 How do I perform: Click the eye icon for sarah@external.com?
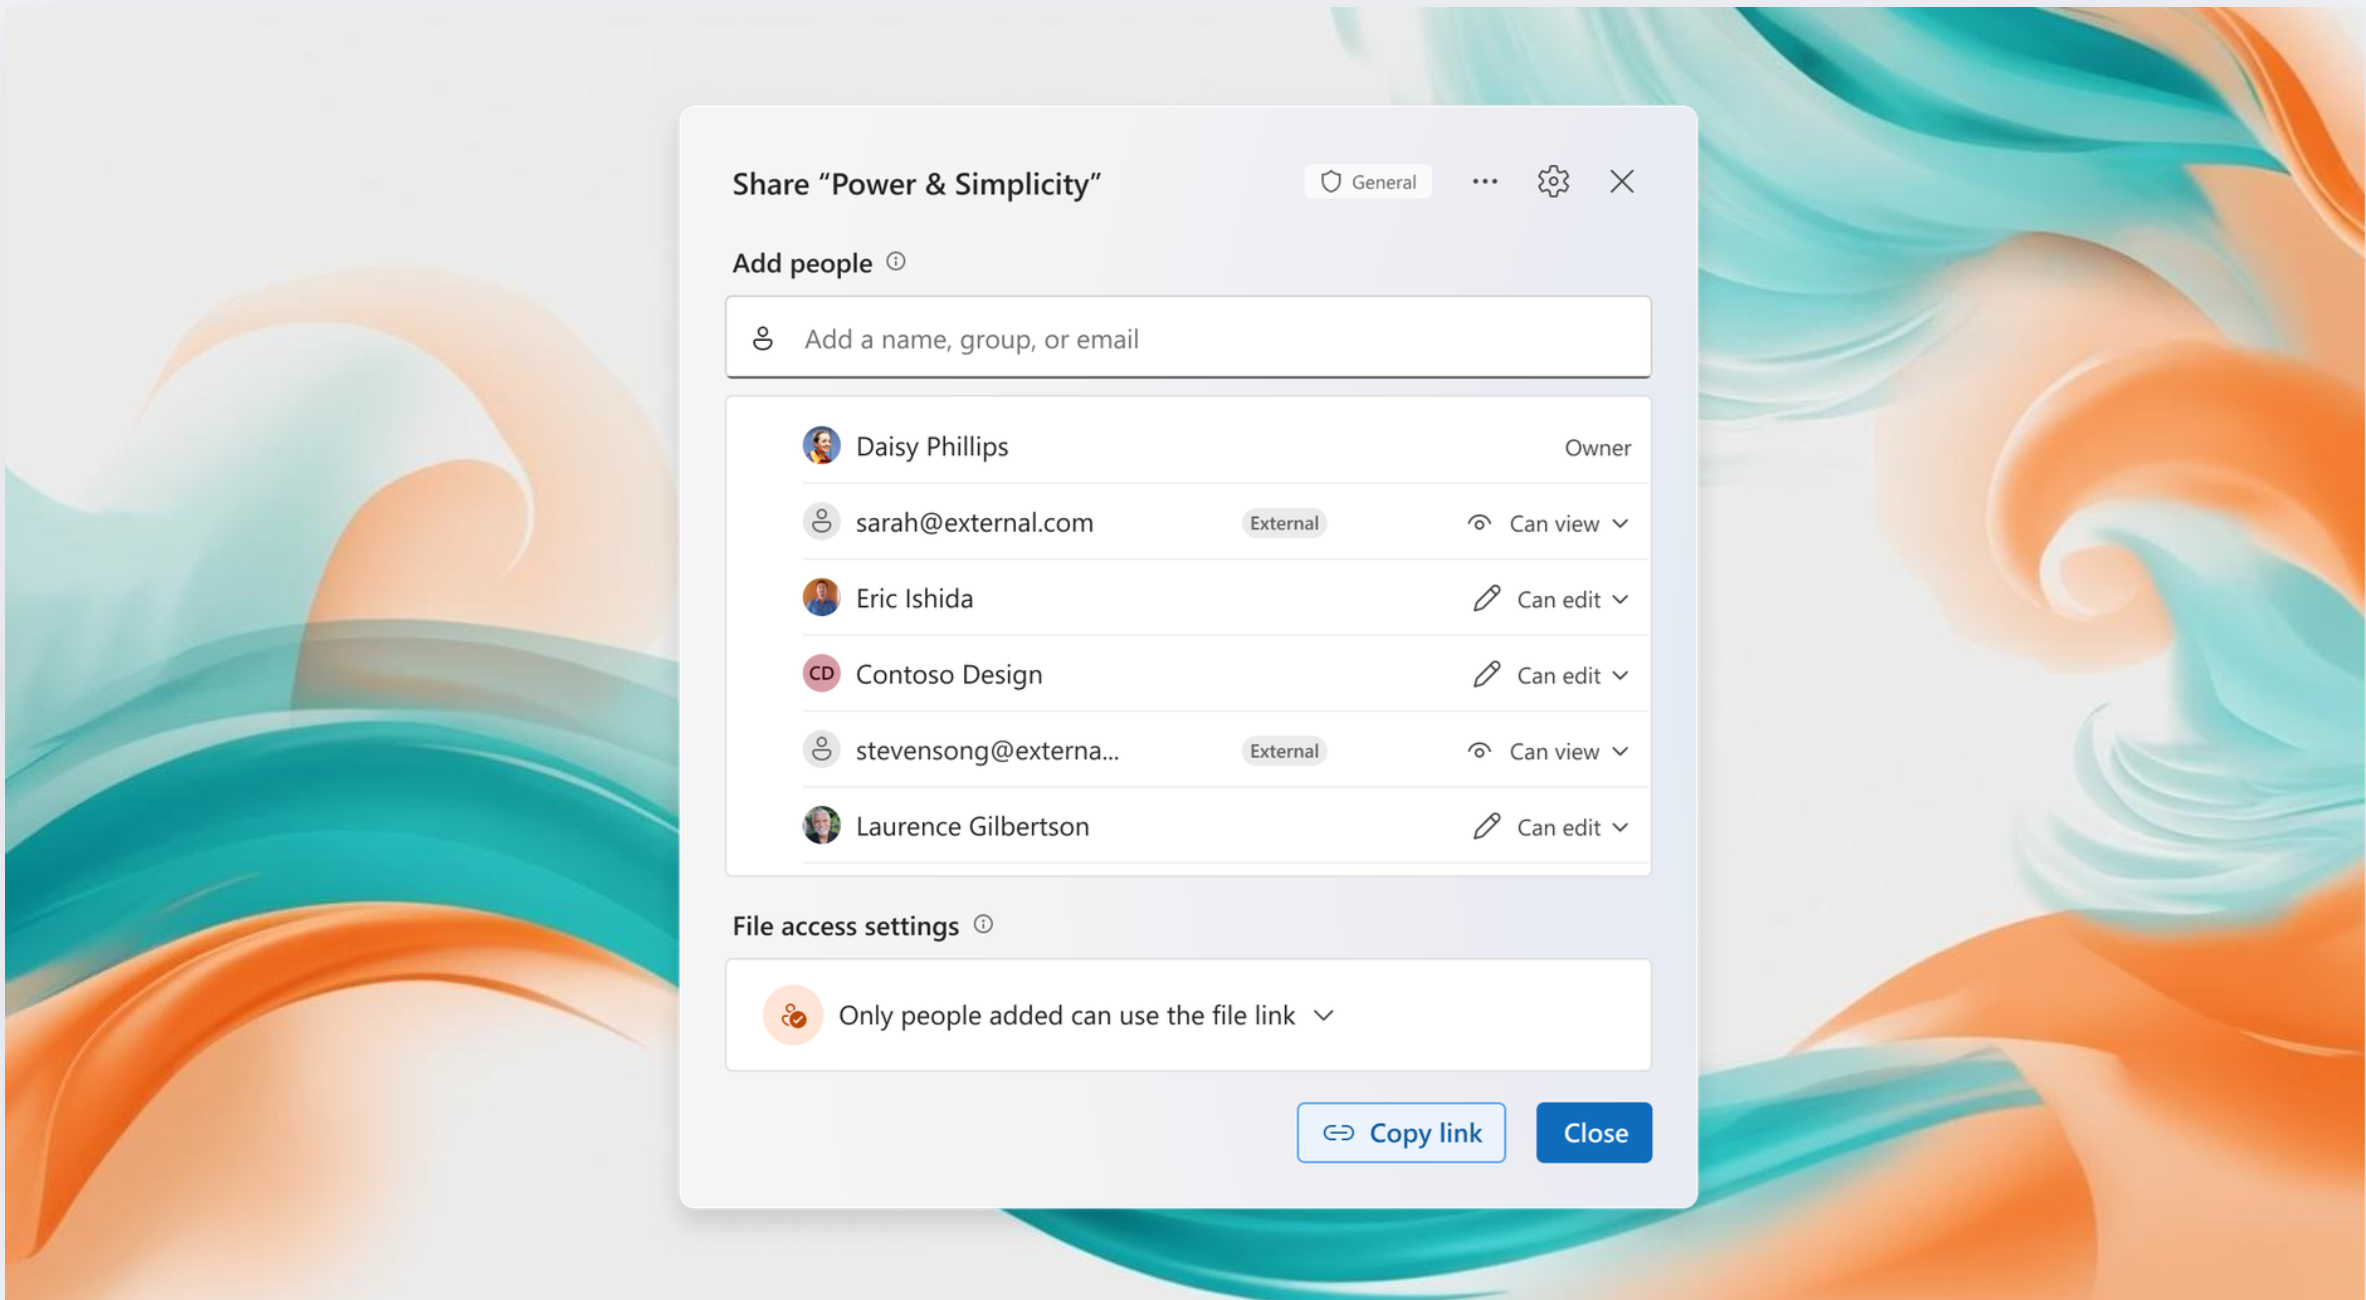[1479, 523]
